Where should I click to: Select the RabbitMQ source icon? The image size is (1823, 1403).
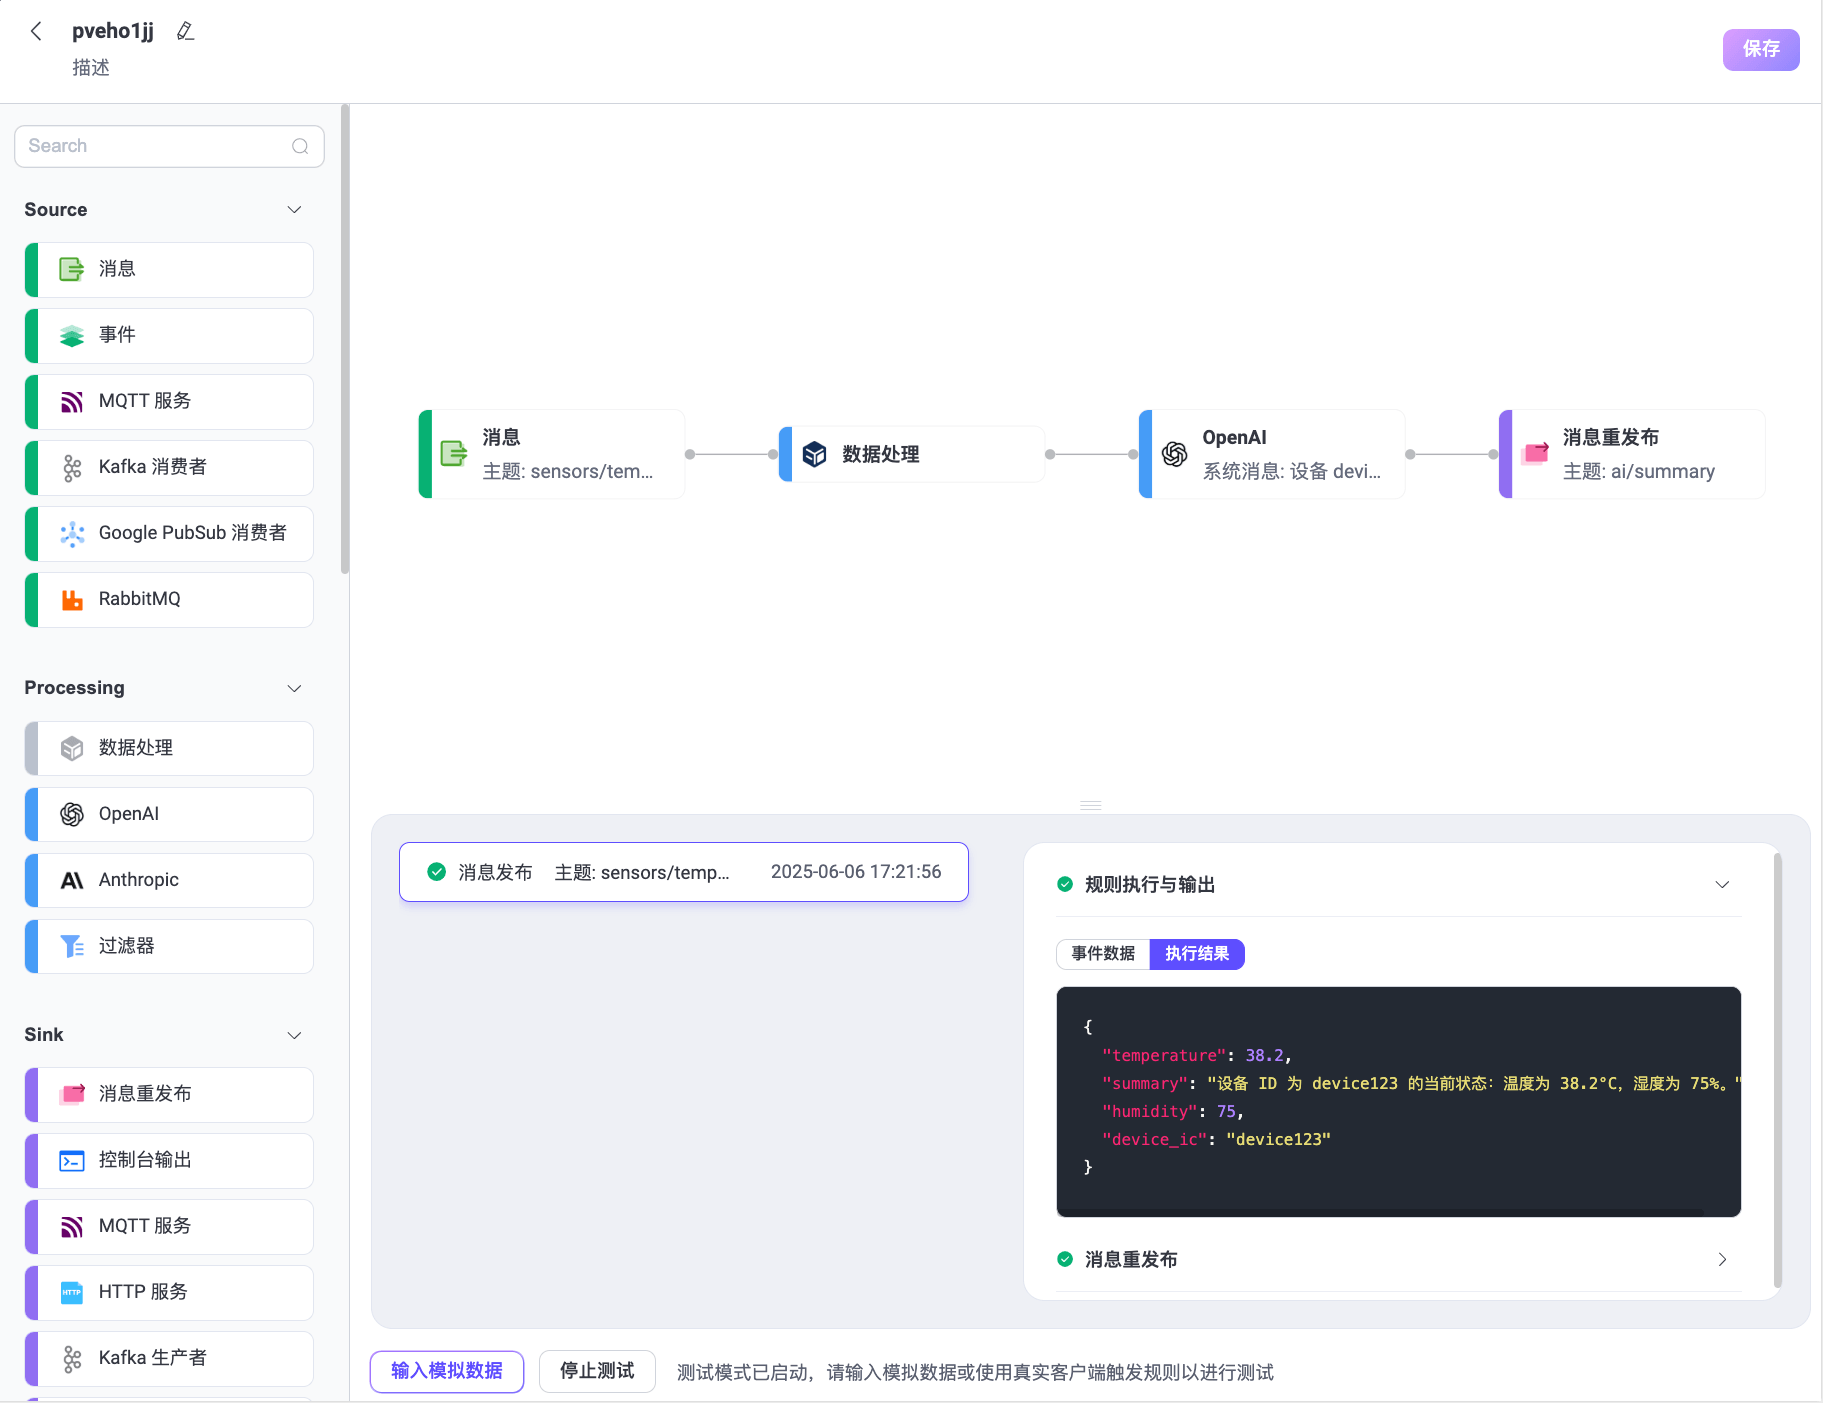71,599
